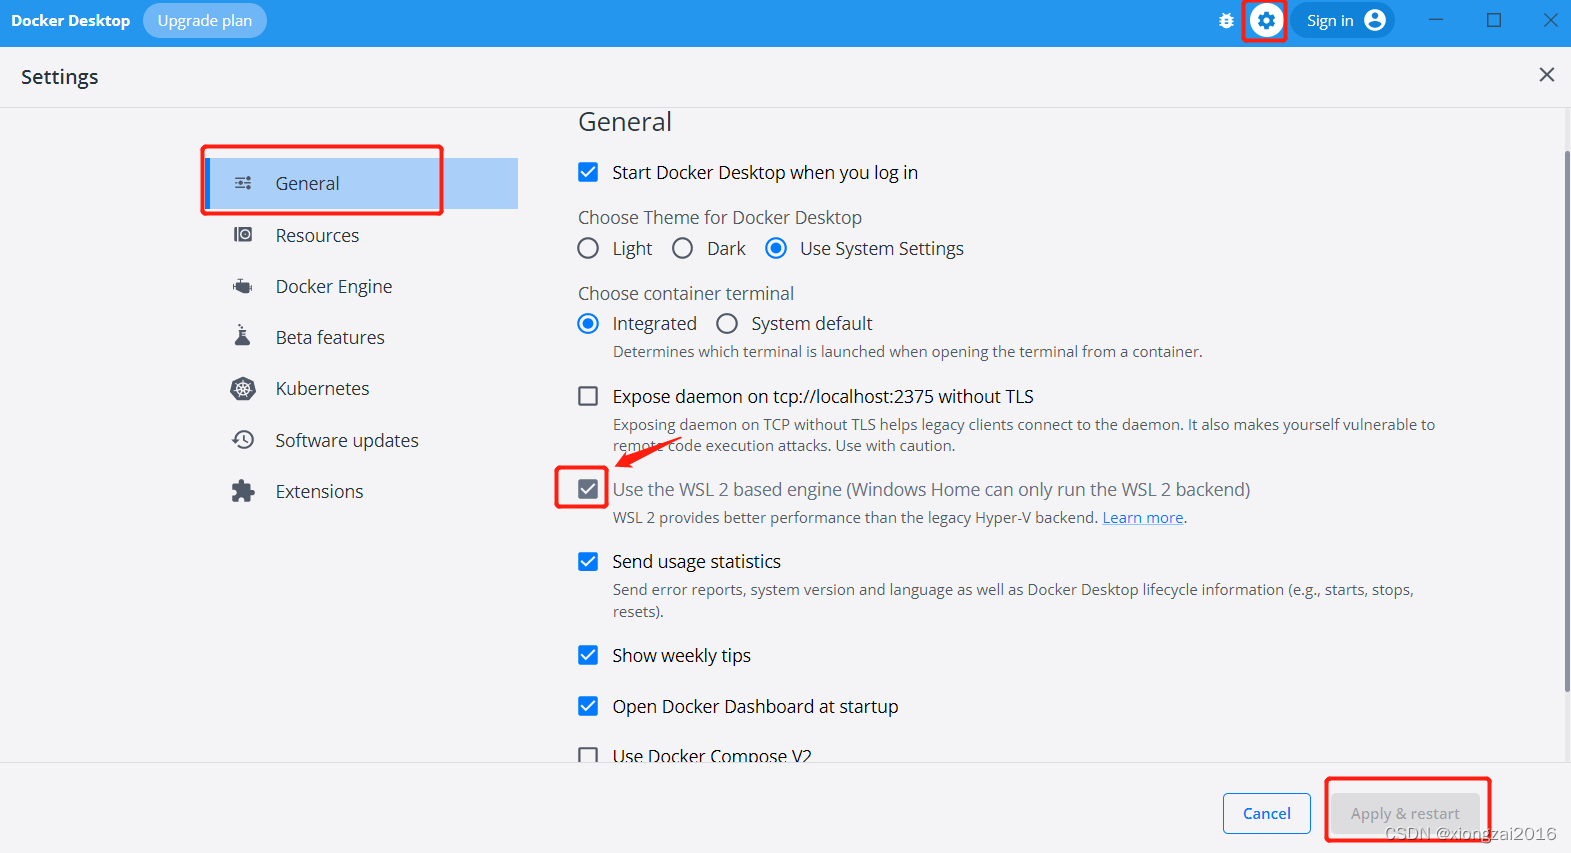
Task: Click the Choose Theme for Docker Desktop label
Action: (x=720, y=217)
